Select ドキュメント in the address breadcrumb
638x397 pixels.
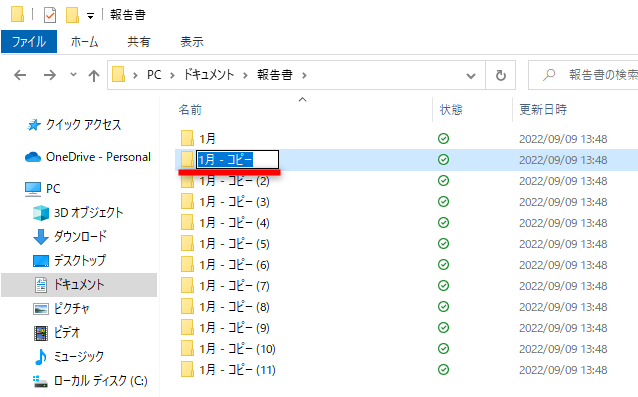[209, 75]
